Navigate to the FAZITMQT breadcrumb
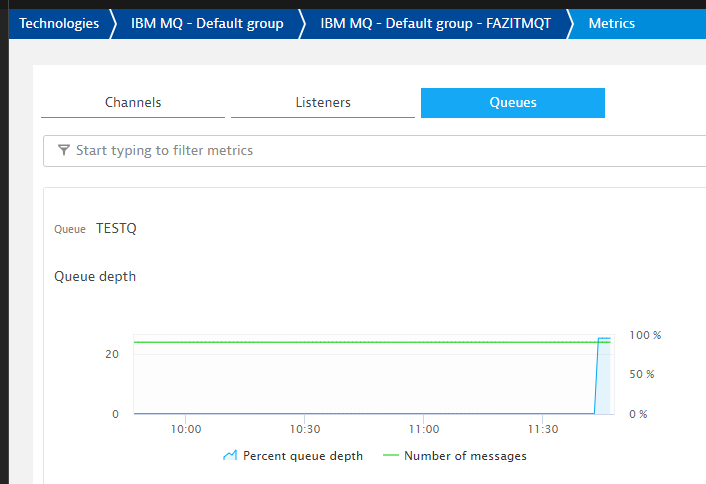This screenshot has height=484, width=706. point(435,23)
